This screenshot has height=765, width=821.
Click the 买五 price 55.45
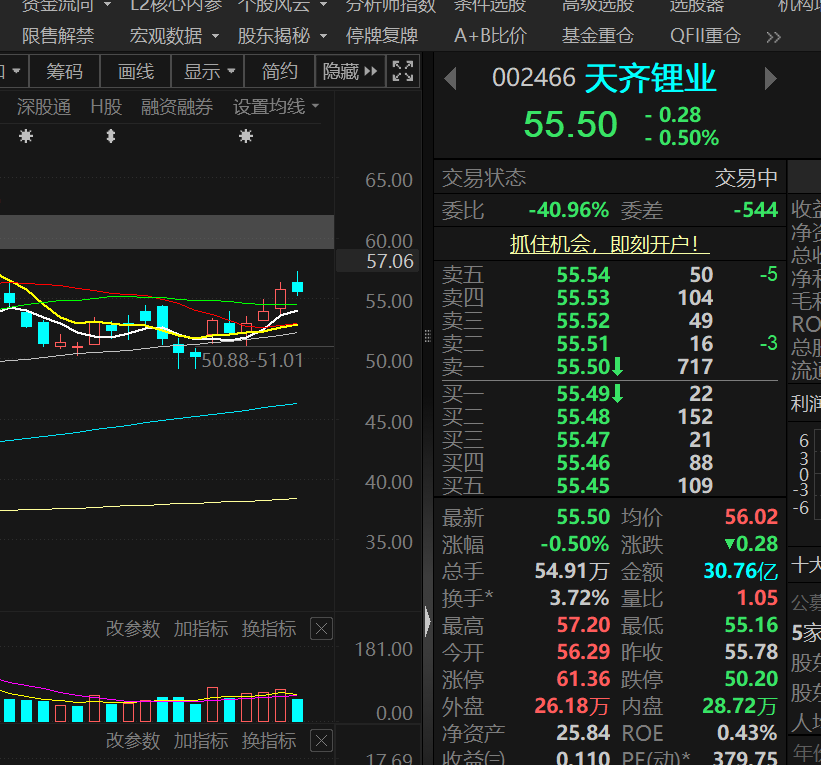click(x=583, y=486)
